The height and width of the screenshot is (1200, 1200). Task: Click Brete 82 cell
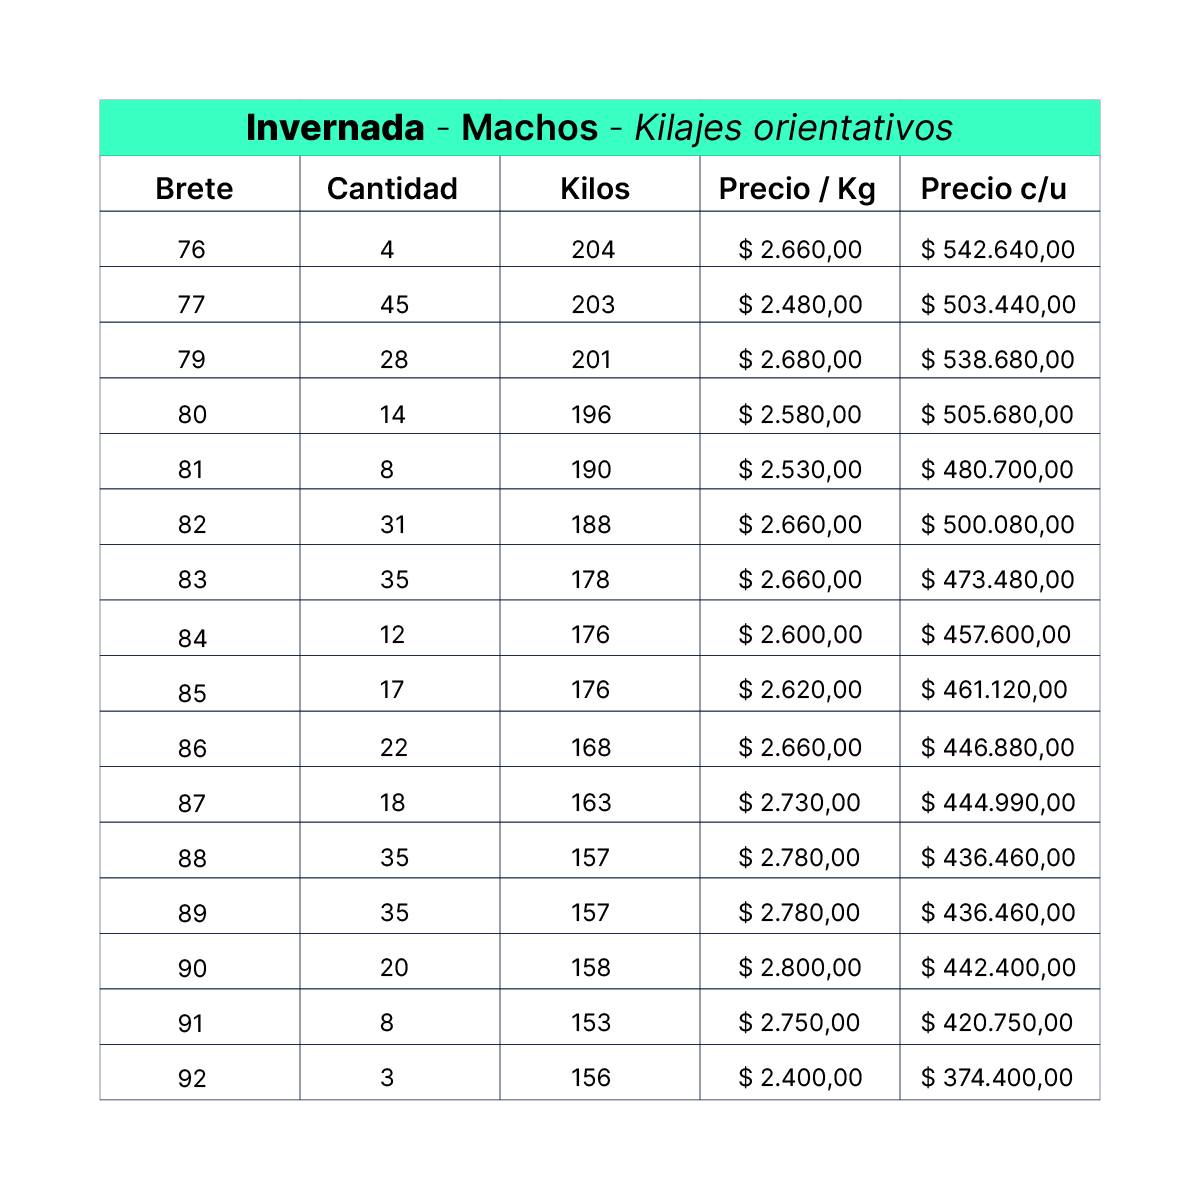(192, 524)
